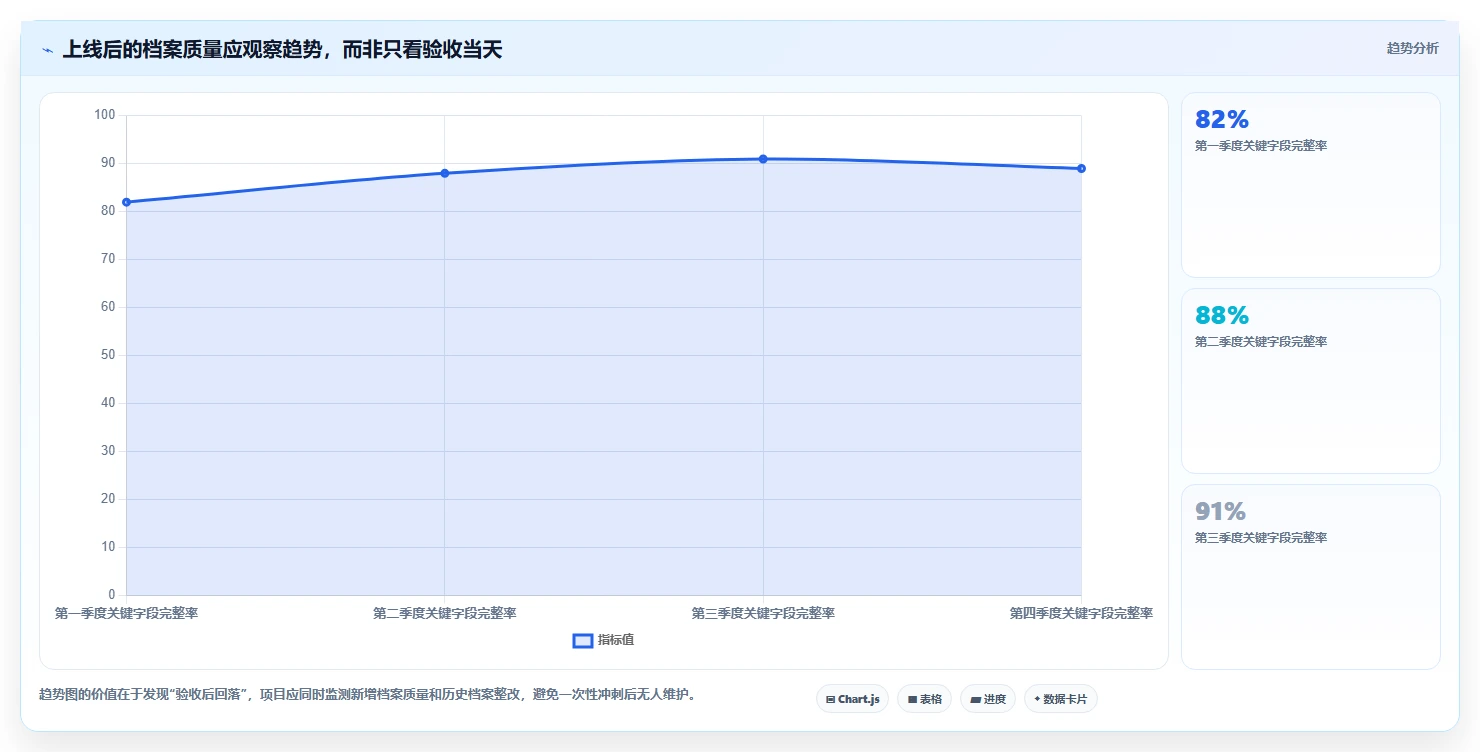
Task: Click the y-axis tick label 90
Action: point(109,163)
